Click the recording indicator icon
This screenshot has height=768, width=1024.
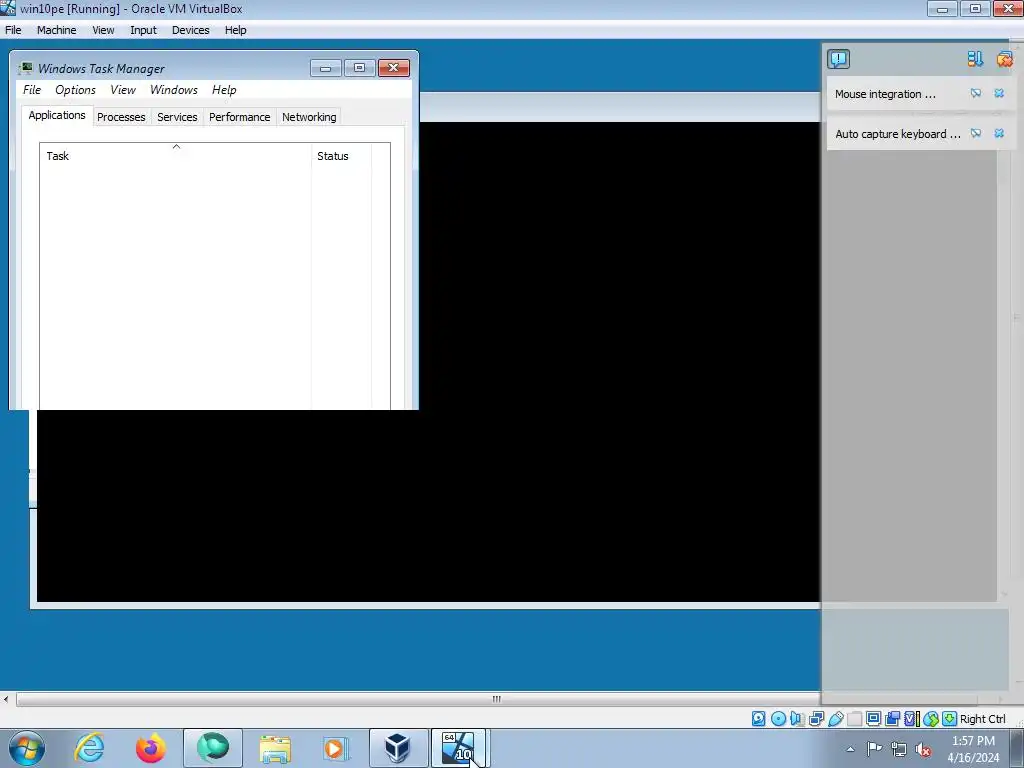(x=892, y=719)
